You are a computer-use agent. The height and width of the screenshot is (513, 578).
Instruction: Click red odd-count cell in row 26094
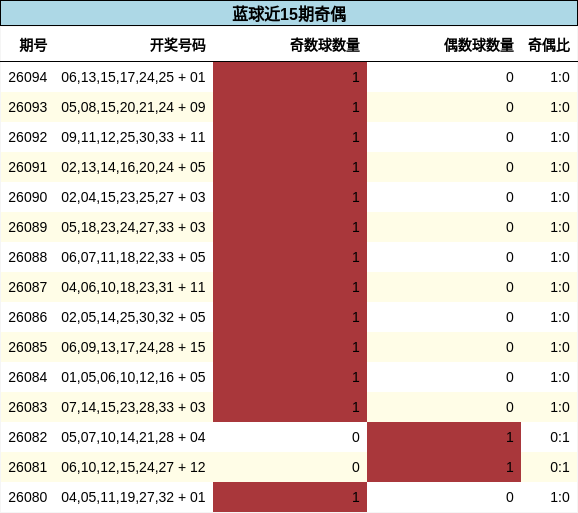pos(290,77)
